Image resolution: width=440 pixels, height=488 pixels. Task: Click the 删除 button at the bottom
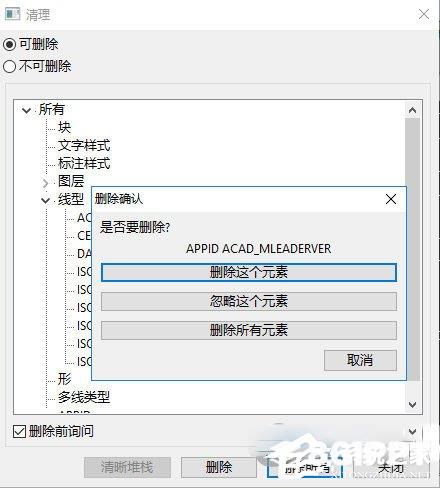point(219,467)
